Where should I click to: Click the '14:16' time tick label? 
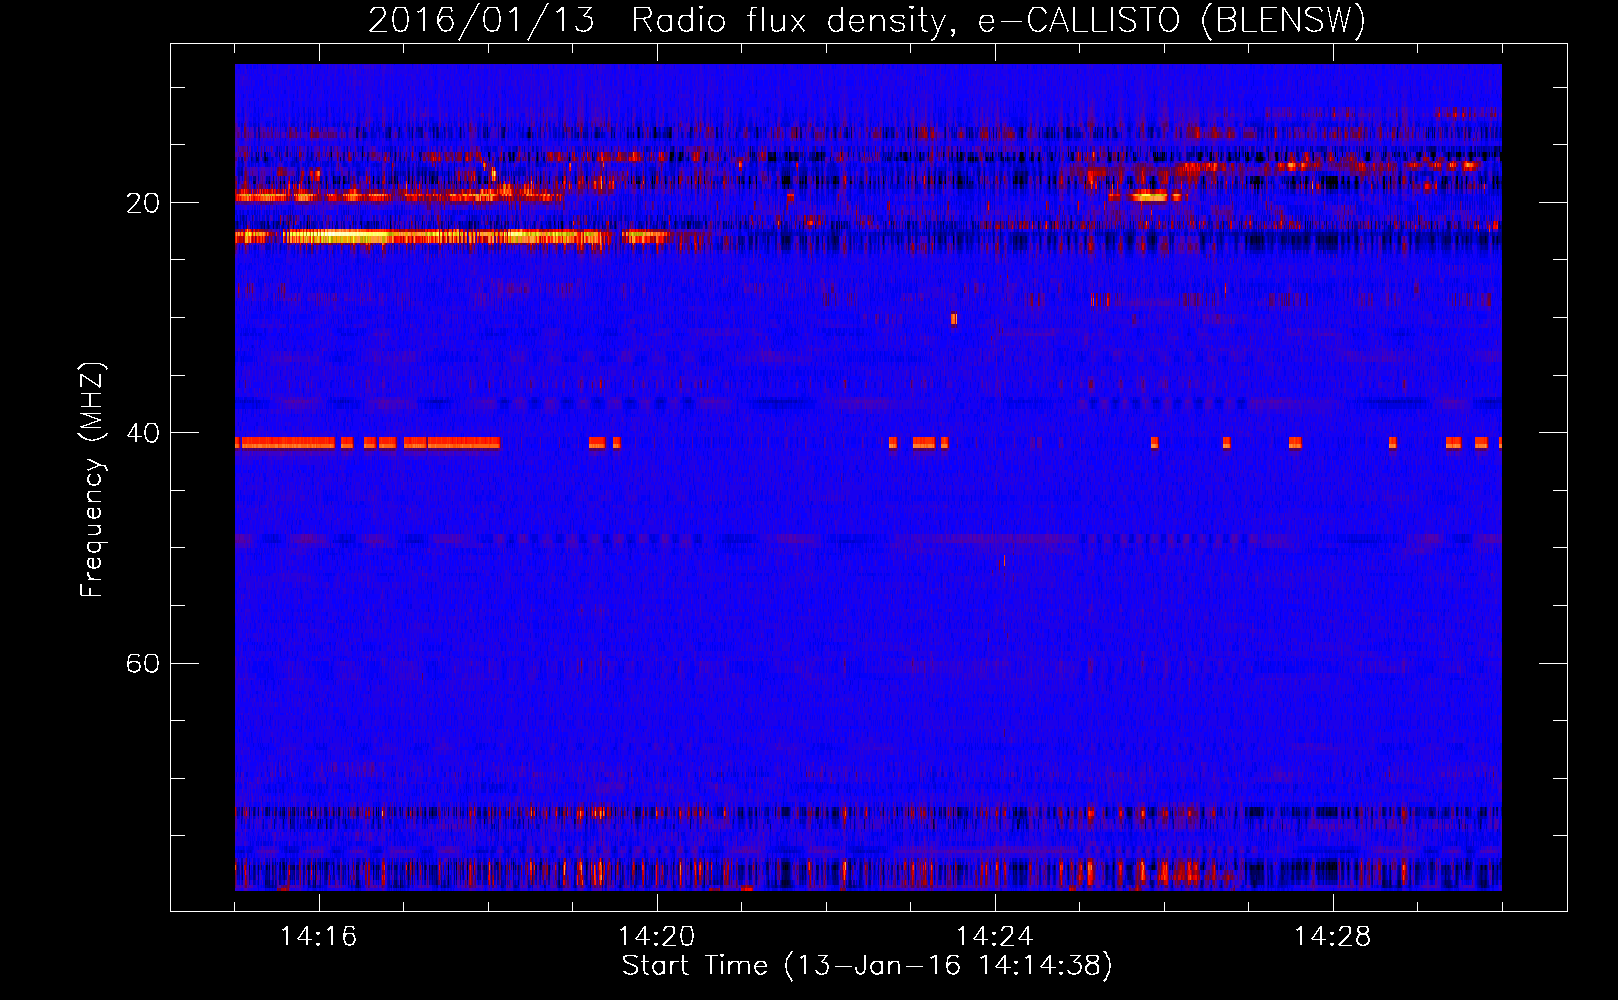click(x=319, y=936)
